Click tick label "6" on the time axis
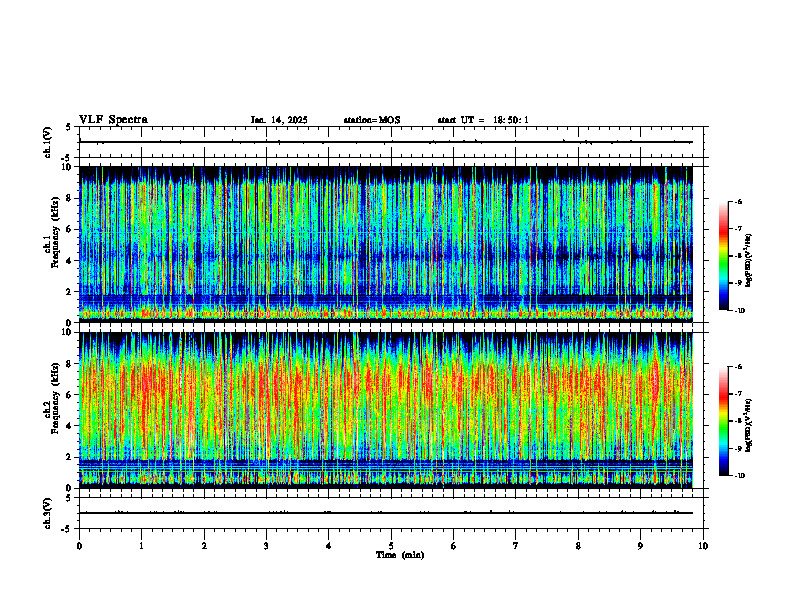 (454, 546)
